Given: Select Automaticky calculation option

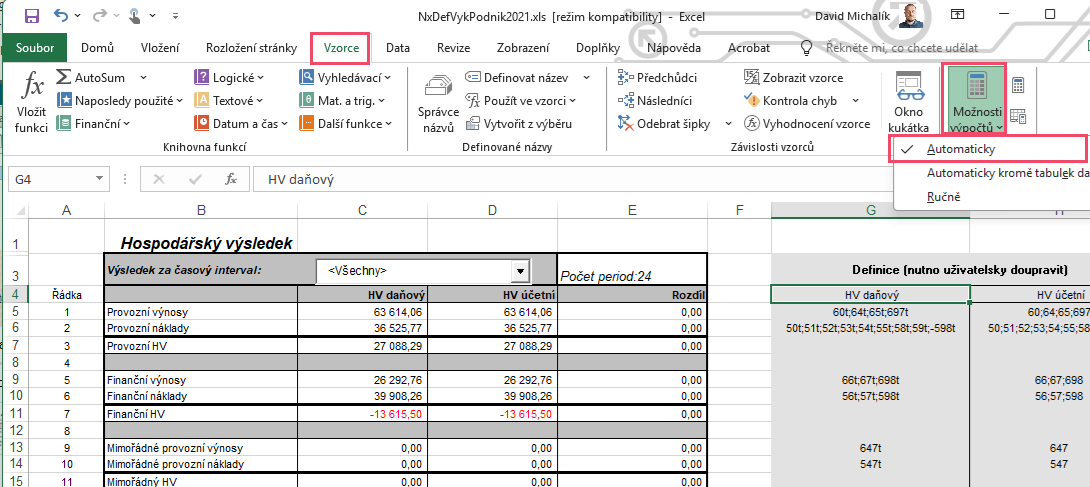Looking at the screenshot, I should point(960,149).
